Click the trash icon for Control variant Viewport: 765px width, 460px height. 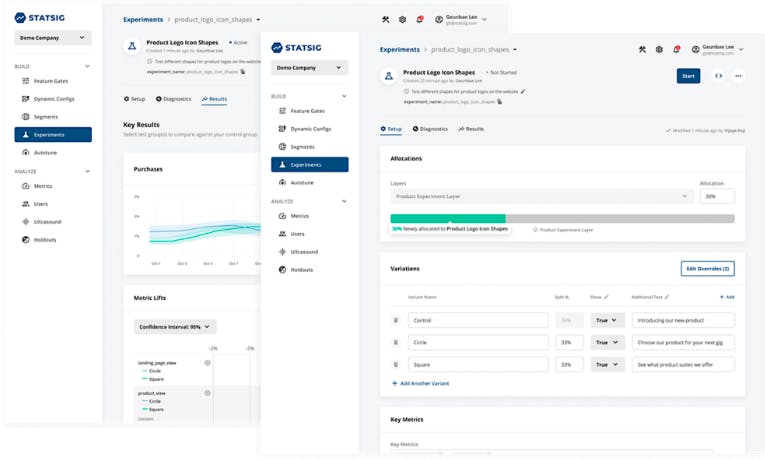tap(396, 320)
